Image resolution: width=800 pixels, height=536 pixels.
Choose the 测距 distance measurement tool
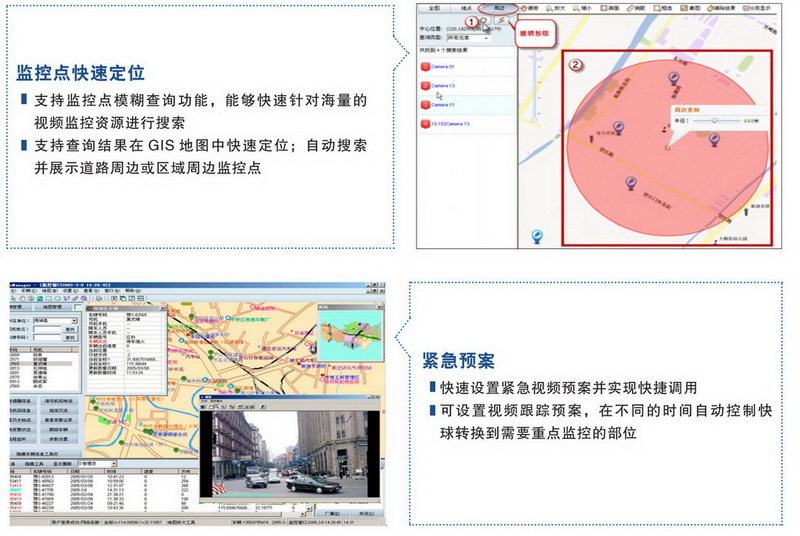click(636, 8)
